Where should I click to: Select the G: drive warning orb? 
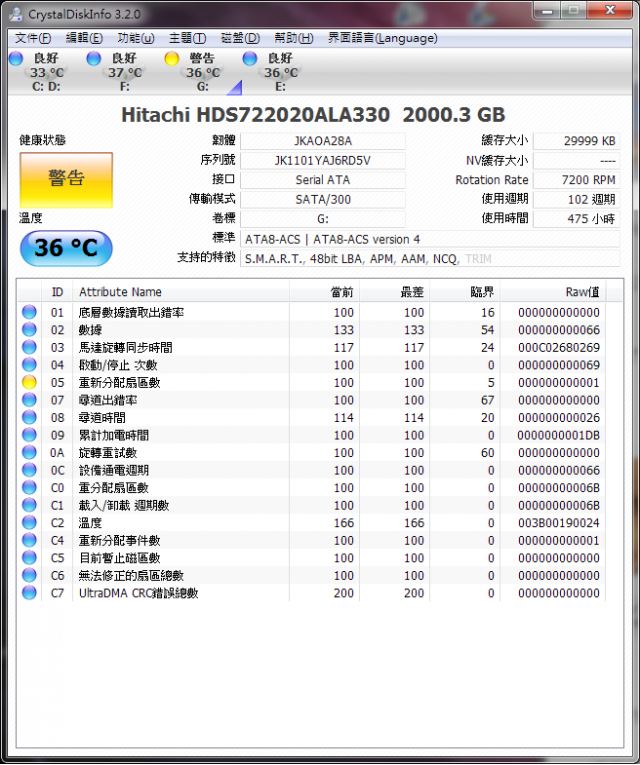coord(172,59)
